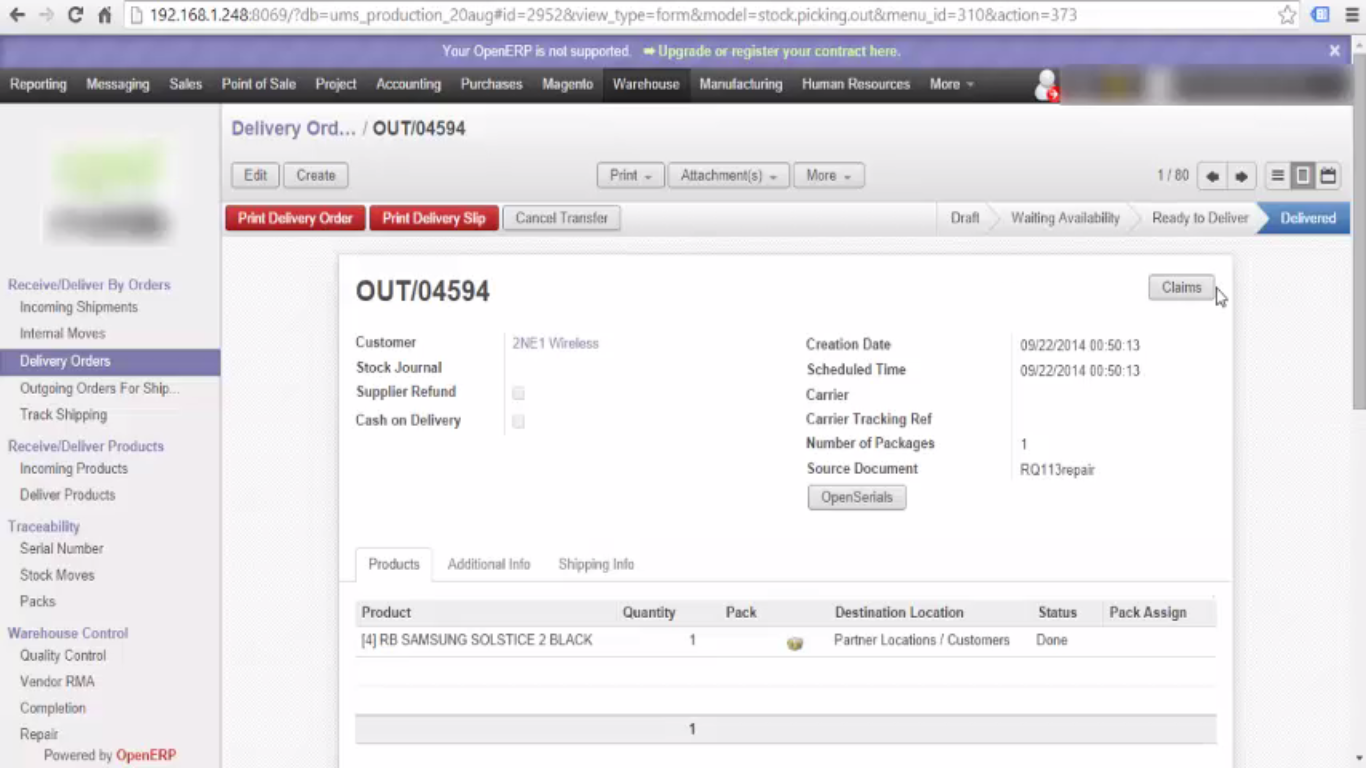1366x768 pixels.
Task: Go to next record arrow
Action: pyautogui.click(x=1241, y=176)
